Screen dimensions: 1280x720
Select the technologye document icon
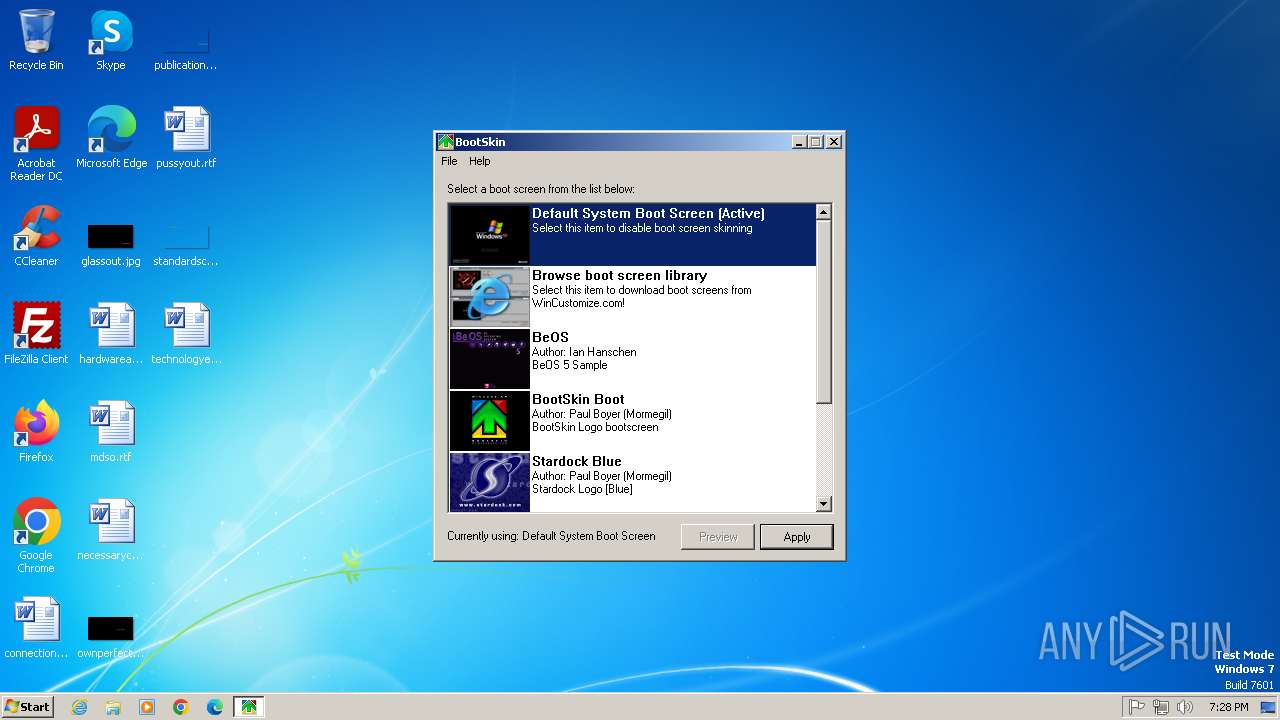pyautogui.click(x=186, y=333)
